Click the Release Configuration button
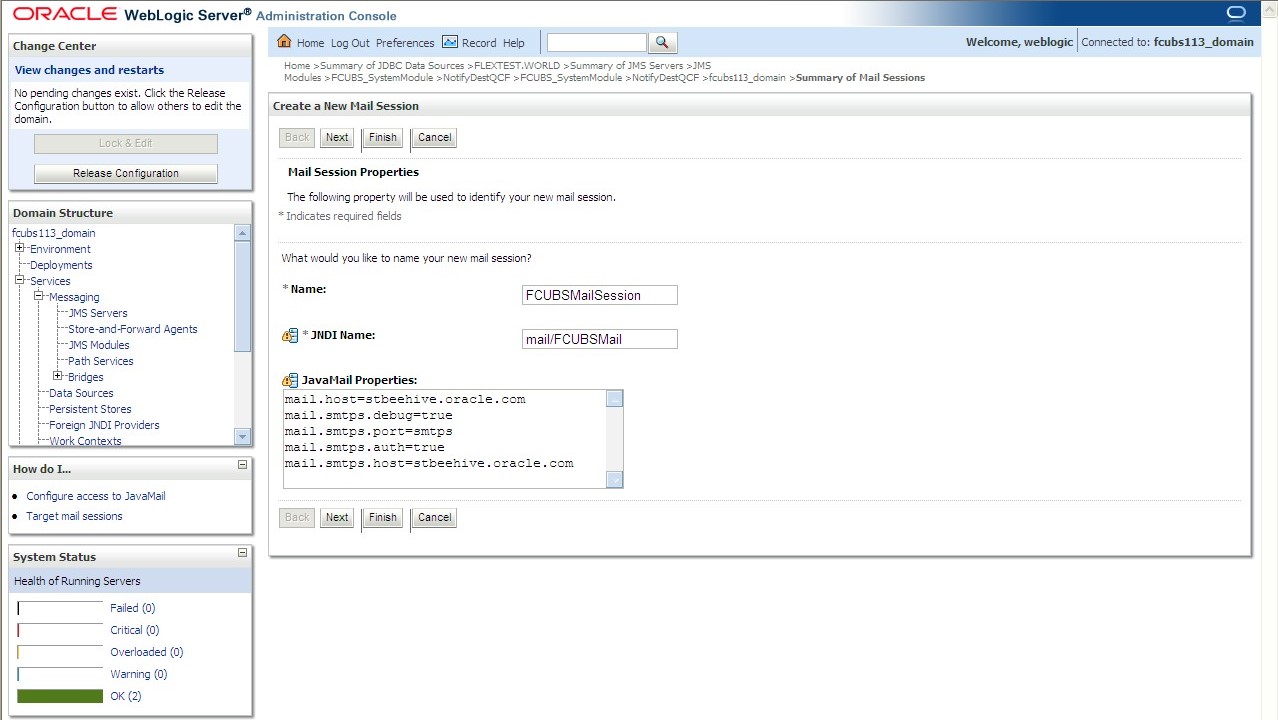The height and width of the screenshot is (720, 1278). tap(126, 173)
